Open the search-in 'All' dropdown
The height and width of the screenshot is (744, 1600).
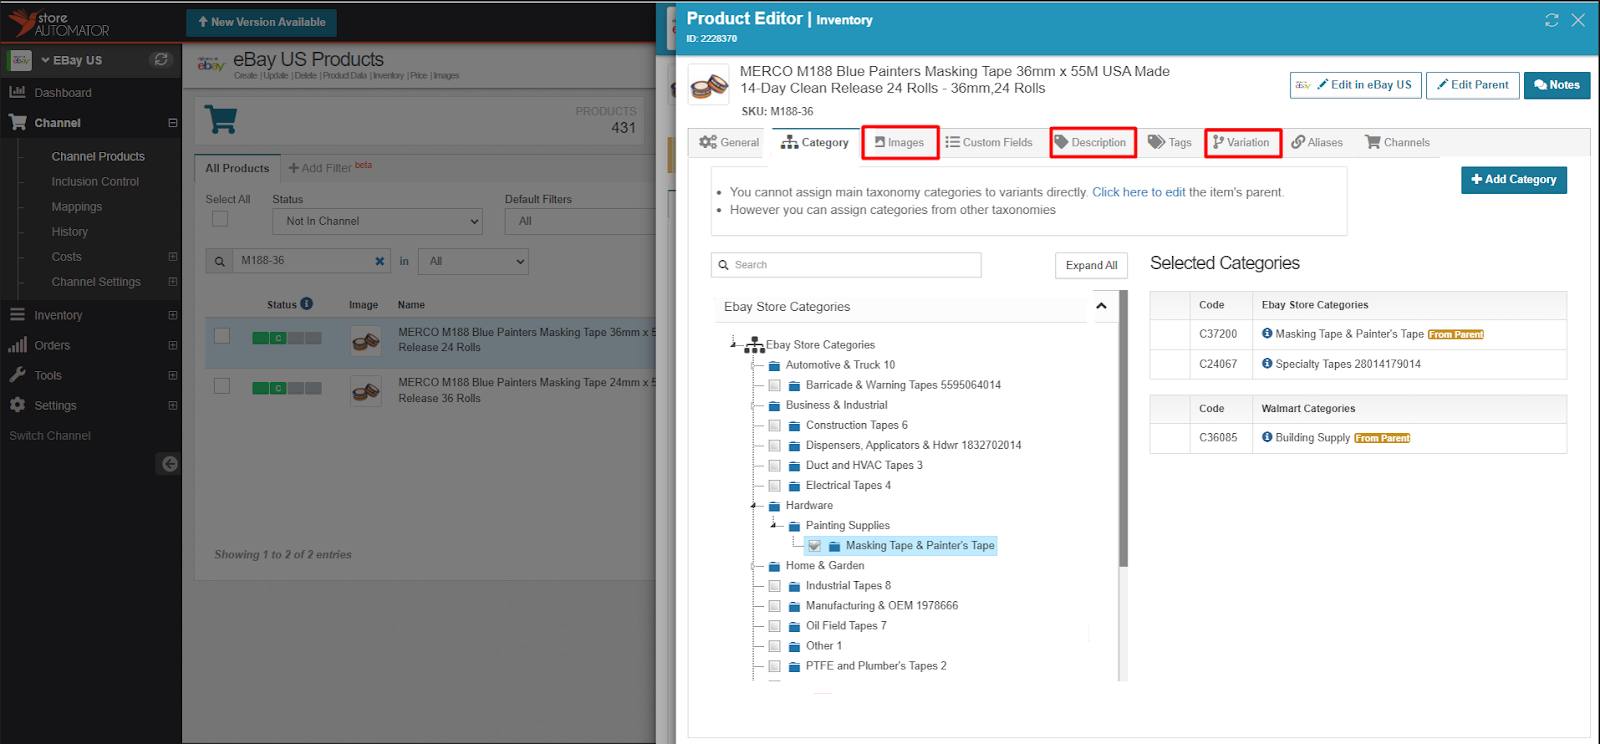[473, 261]
